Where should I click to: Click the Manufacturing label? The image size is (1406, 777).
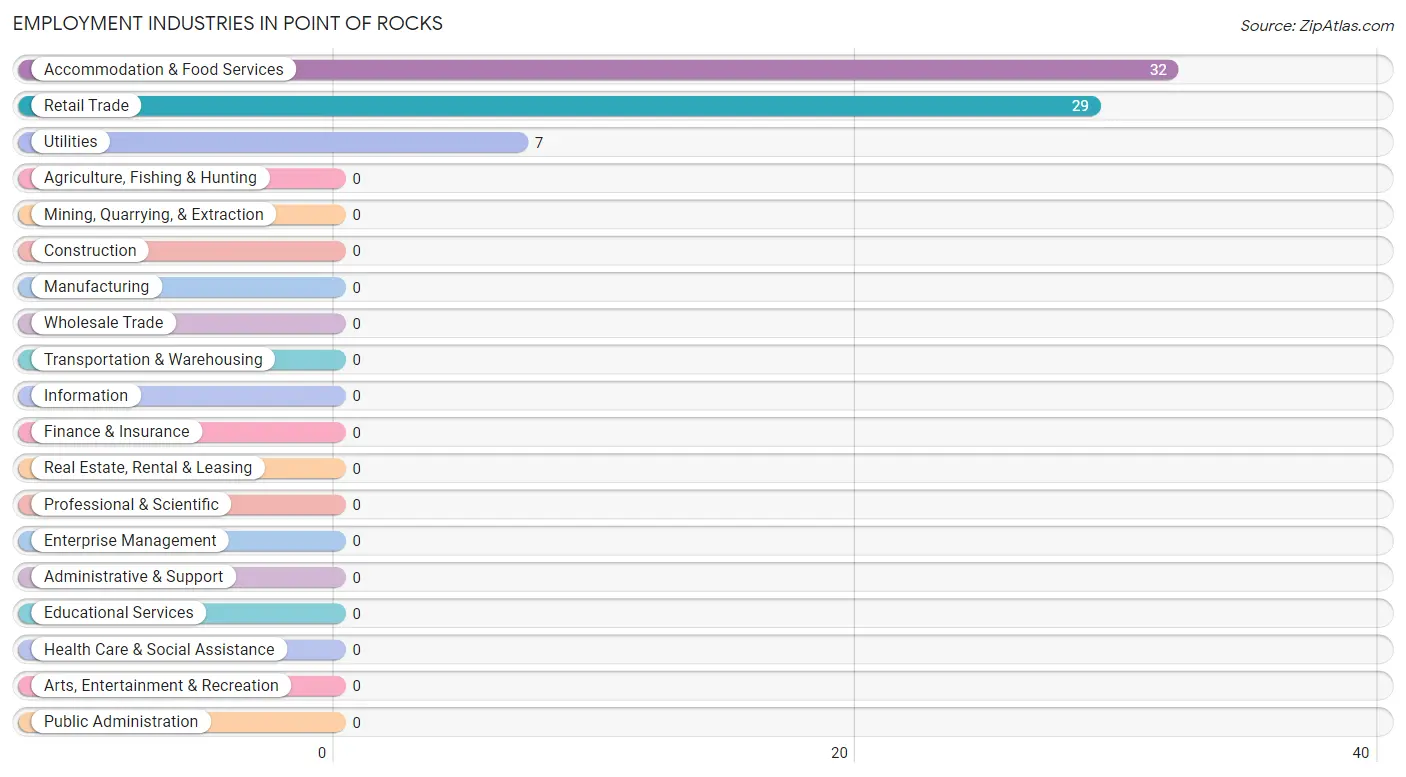(96, 287)
